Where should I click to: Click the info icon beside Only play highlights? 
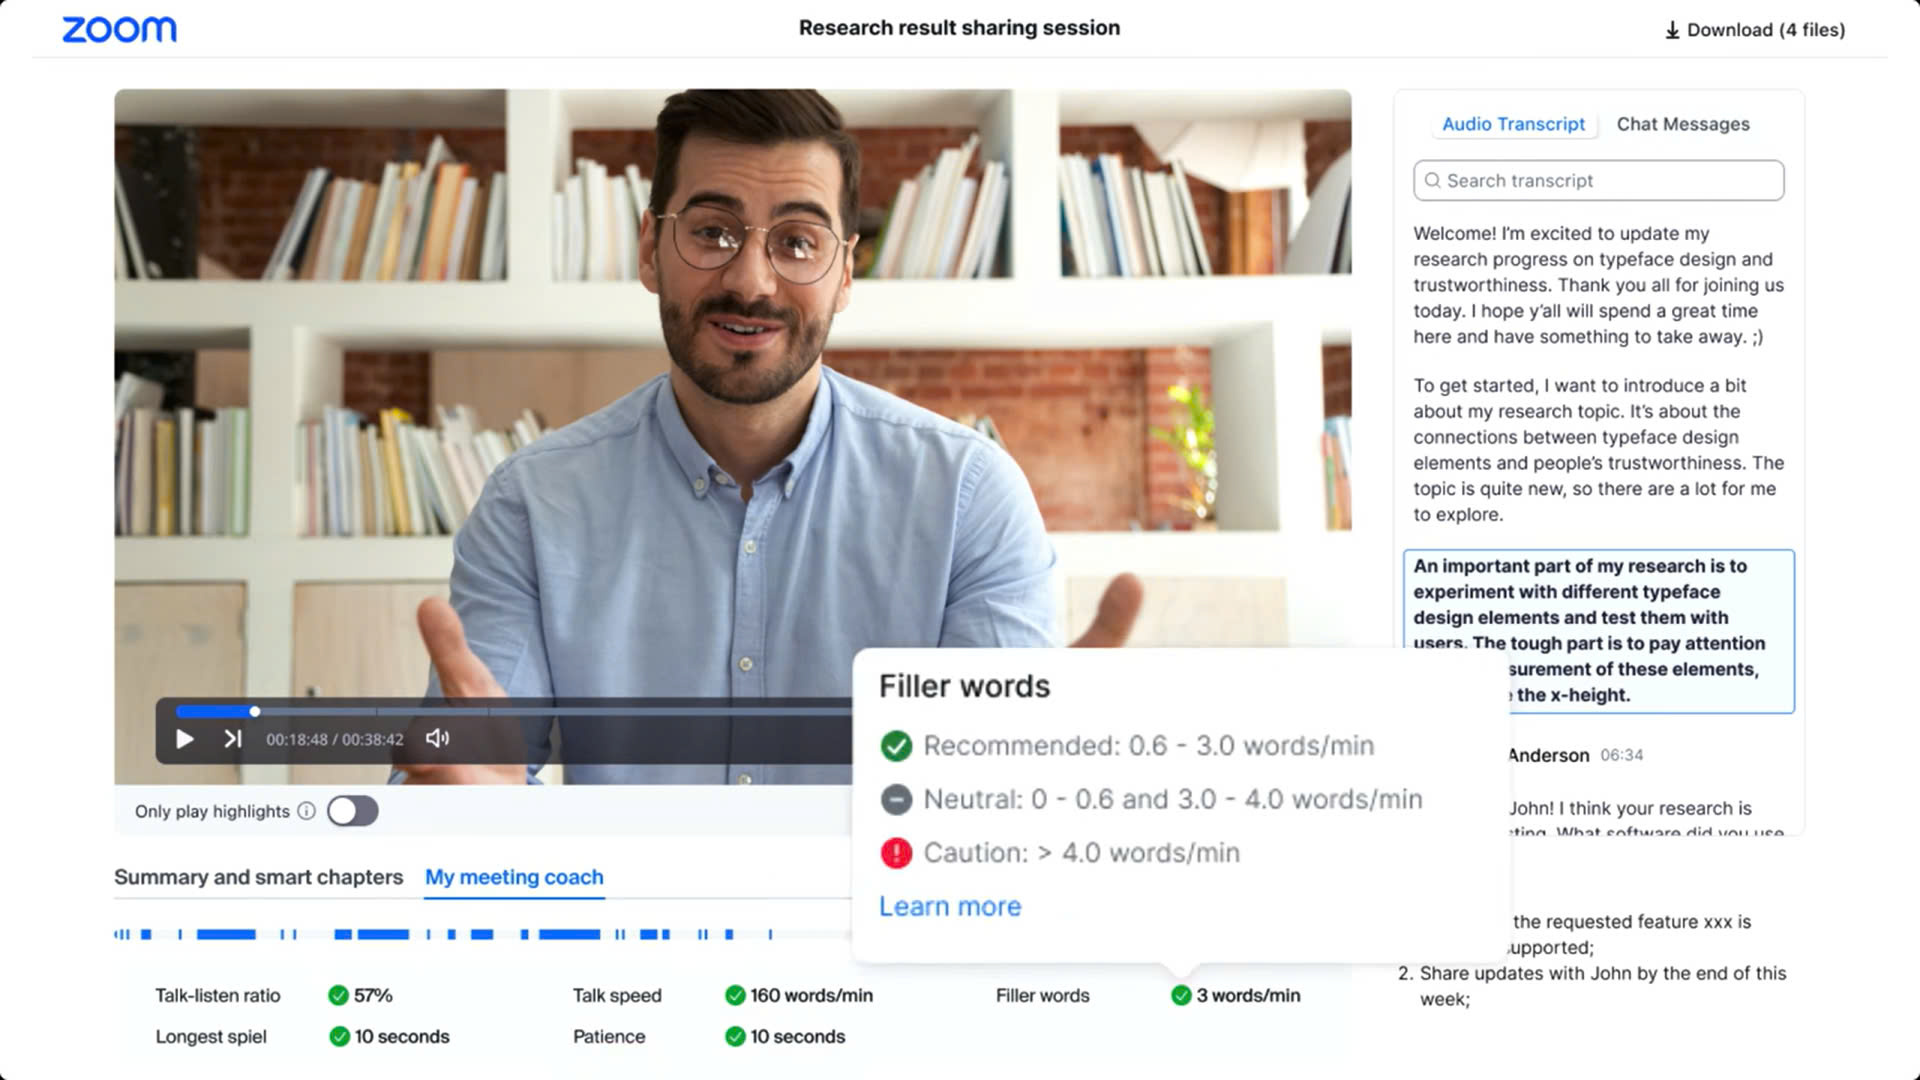pyautogui.click(x=307, y=811)
